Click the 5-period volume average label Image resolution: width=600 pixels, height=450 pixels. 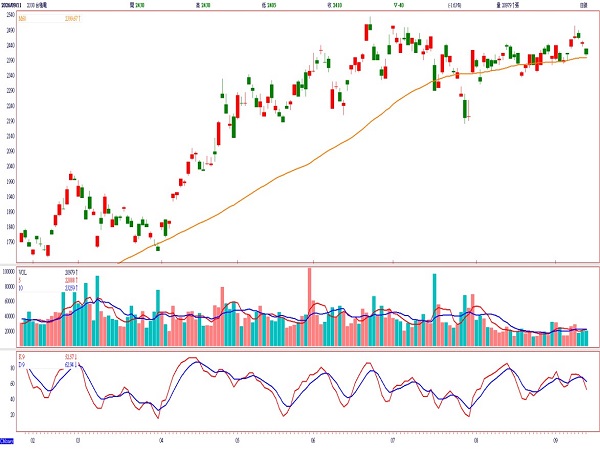(20, 280)
